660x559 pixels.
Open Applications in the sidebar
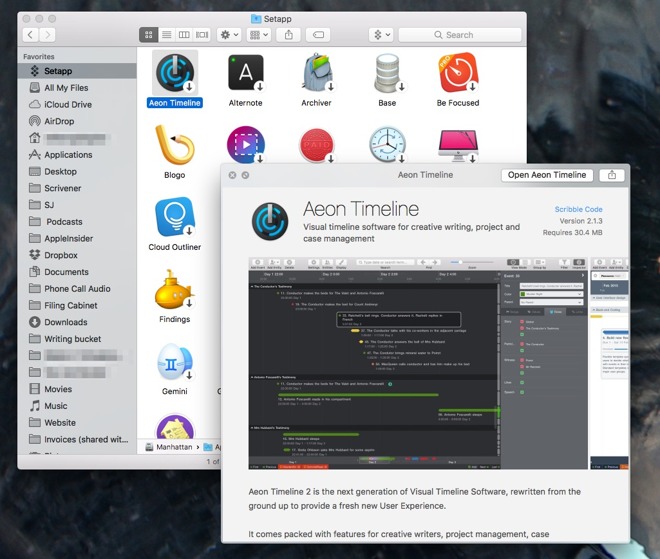[77, 155]
